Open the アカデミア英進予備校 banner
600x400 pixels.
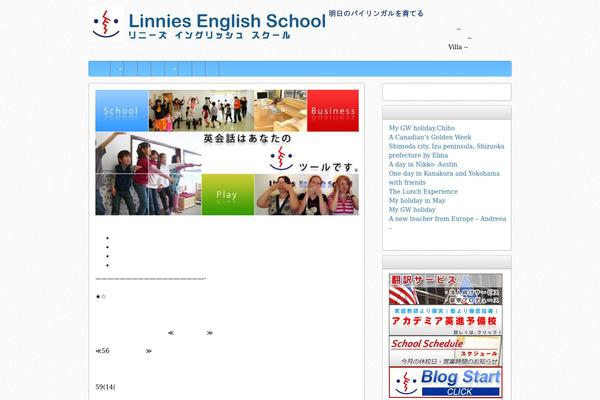446,320
